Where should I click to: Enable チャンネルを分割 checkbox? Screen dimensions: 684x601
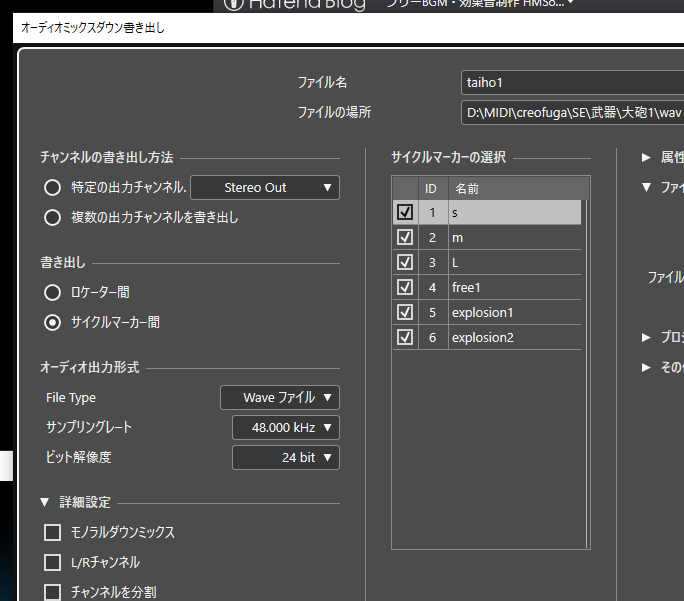tap(52, 592)
